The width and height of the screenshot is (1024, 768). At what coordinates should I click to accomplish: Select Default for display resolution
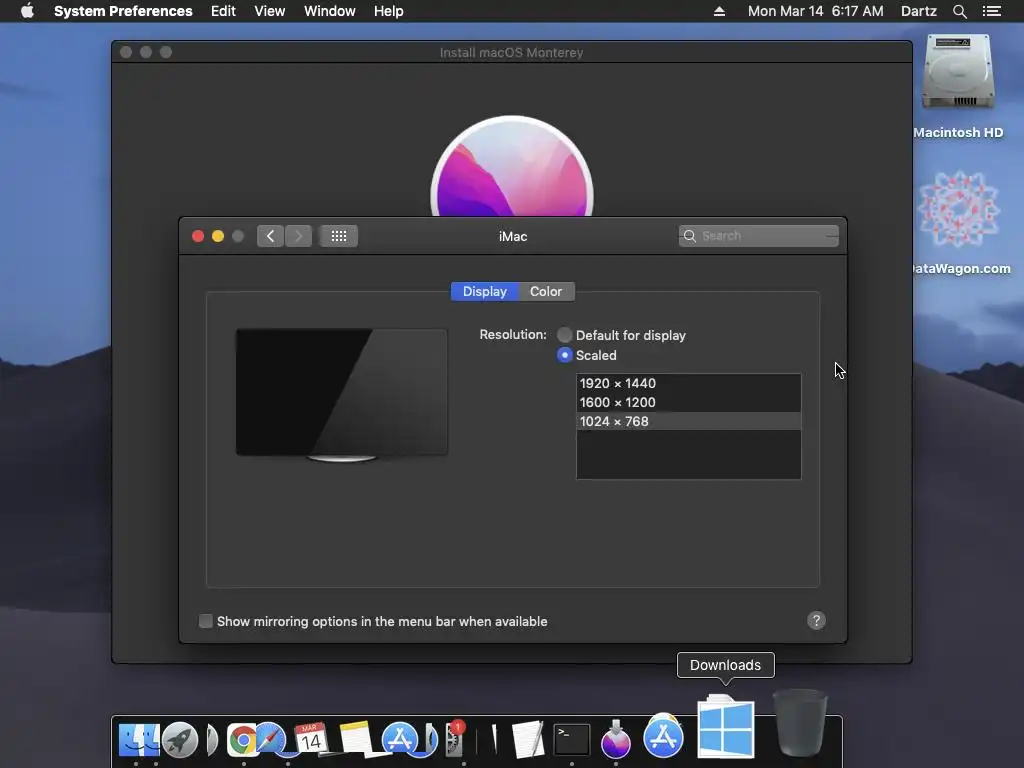point(565,335)
